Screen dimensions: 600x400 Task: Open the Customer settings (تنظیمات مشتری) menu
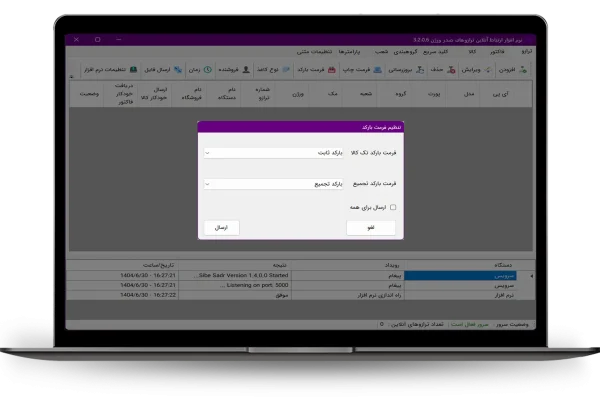click(x=310, y=51)
